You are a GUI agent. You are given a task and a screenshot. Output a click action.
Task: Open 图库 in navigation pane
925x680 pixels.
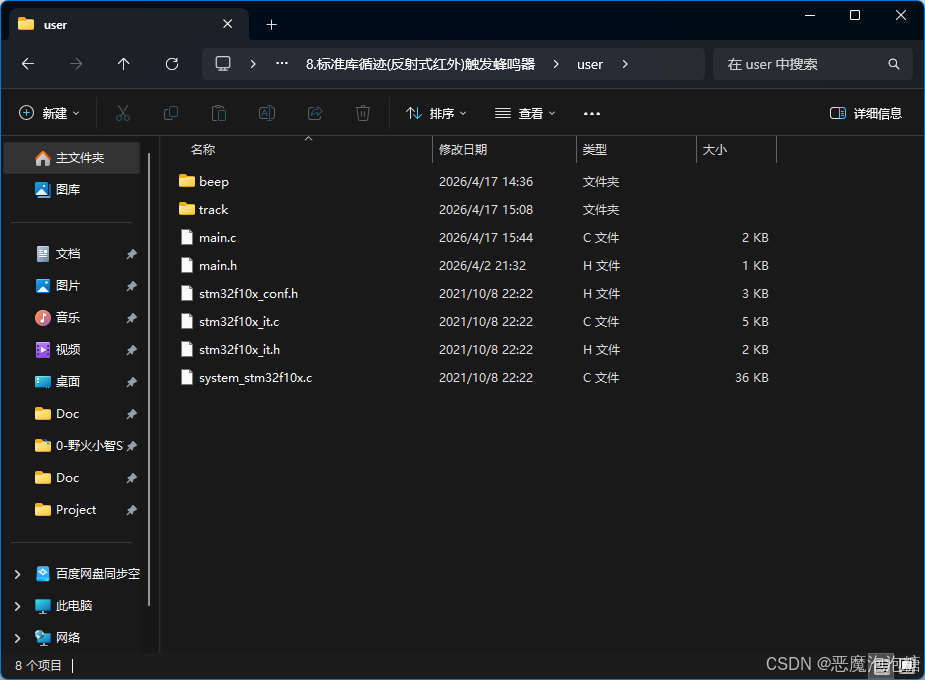coord(72,189)
